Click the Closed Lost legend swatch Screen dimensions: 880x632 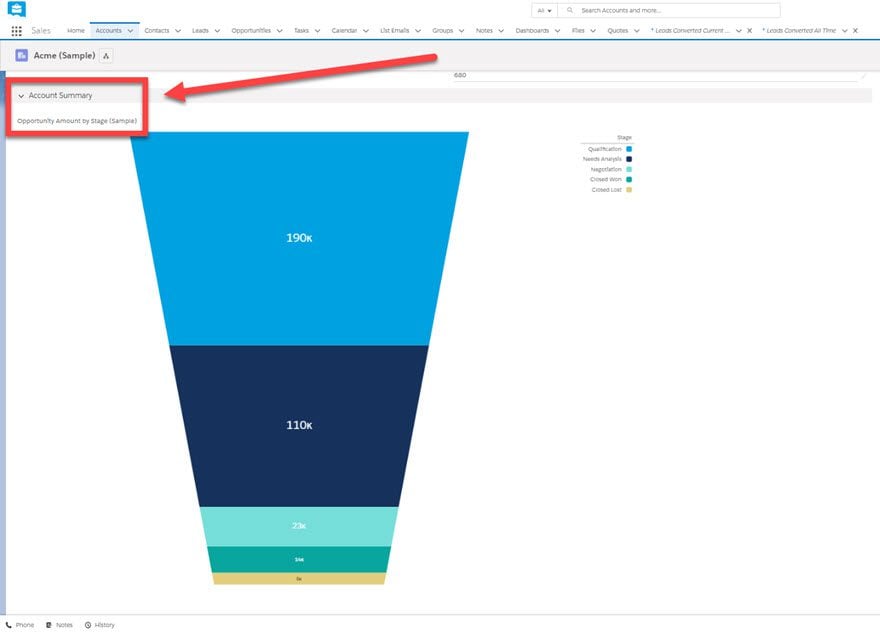tap(629, 190)
